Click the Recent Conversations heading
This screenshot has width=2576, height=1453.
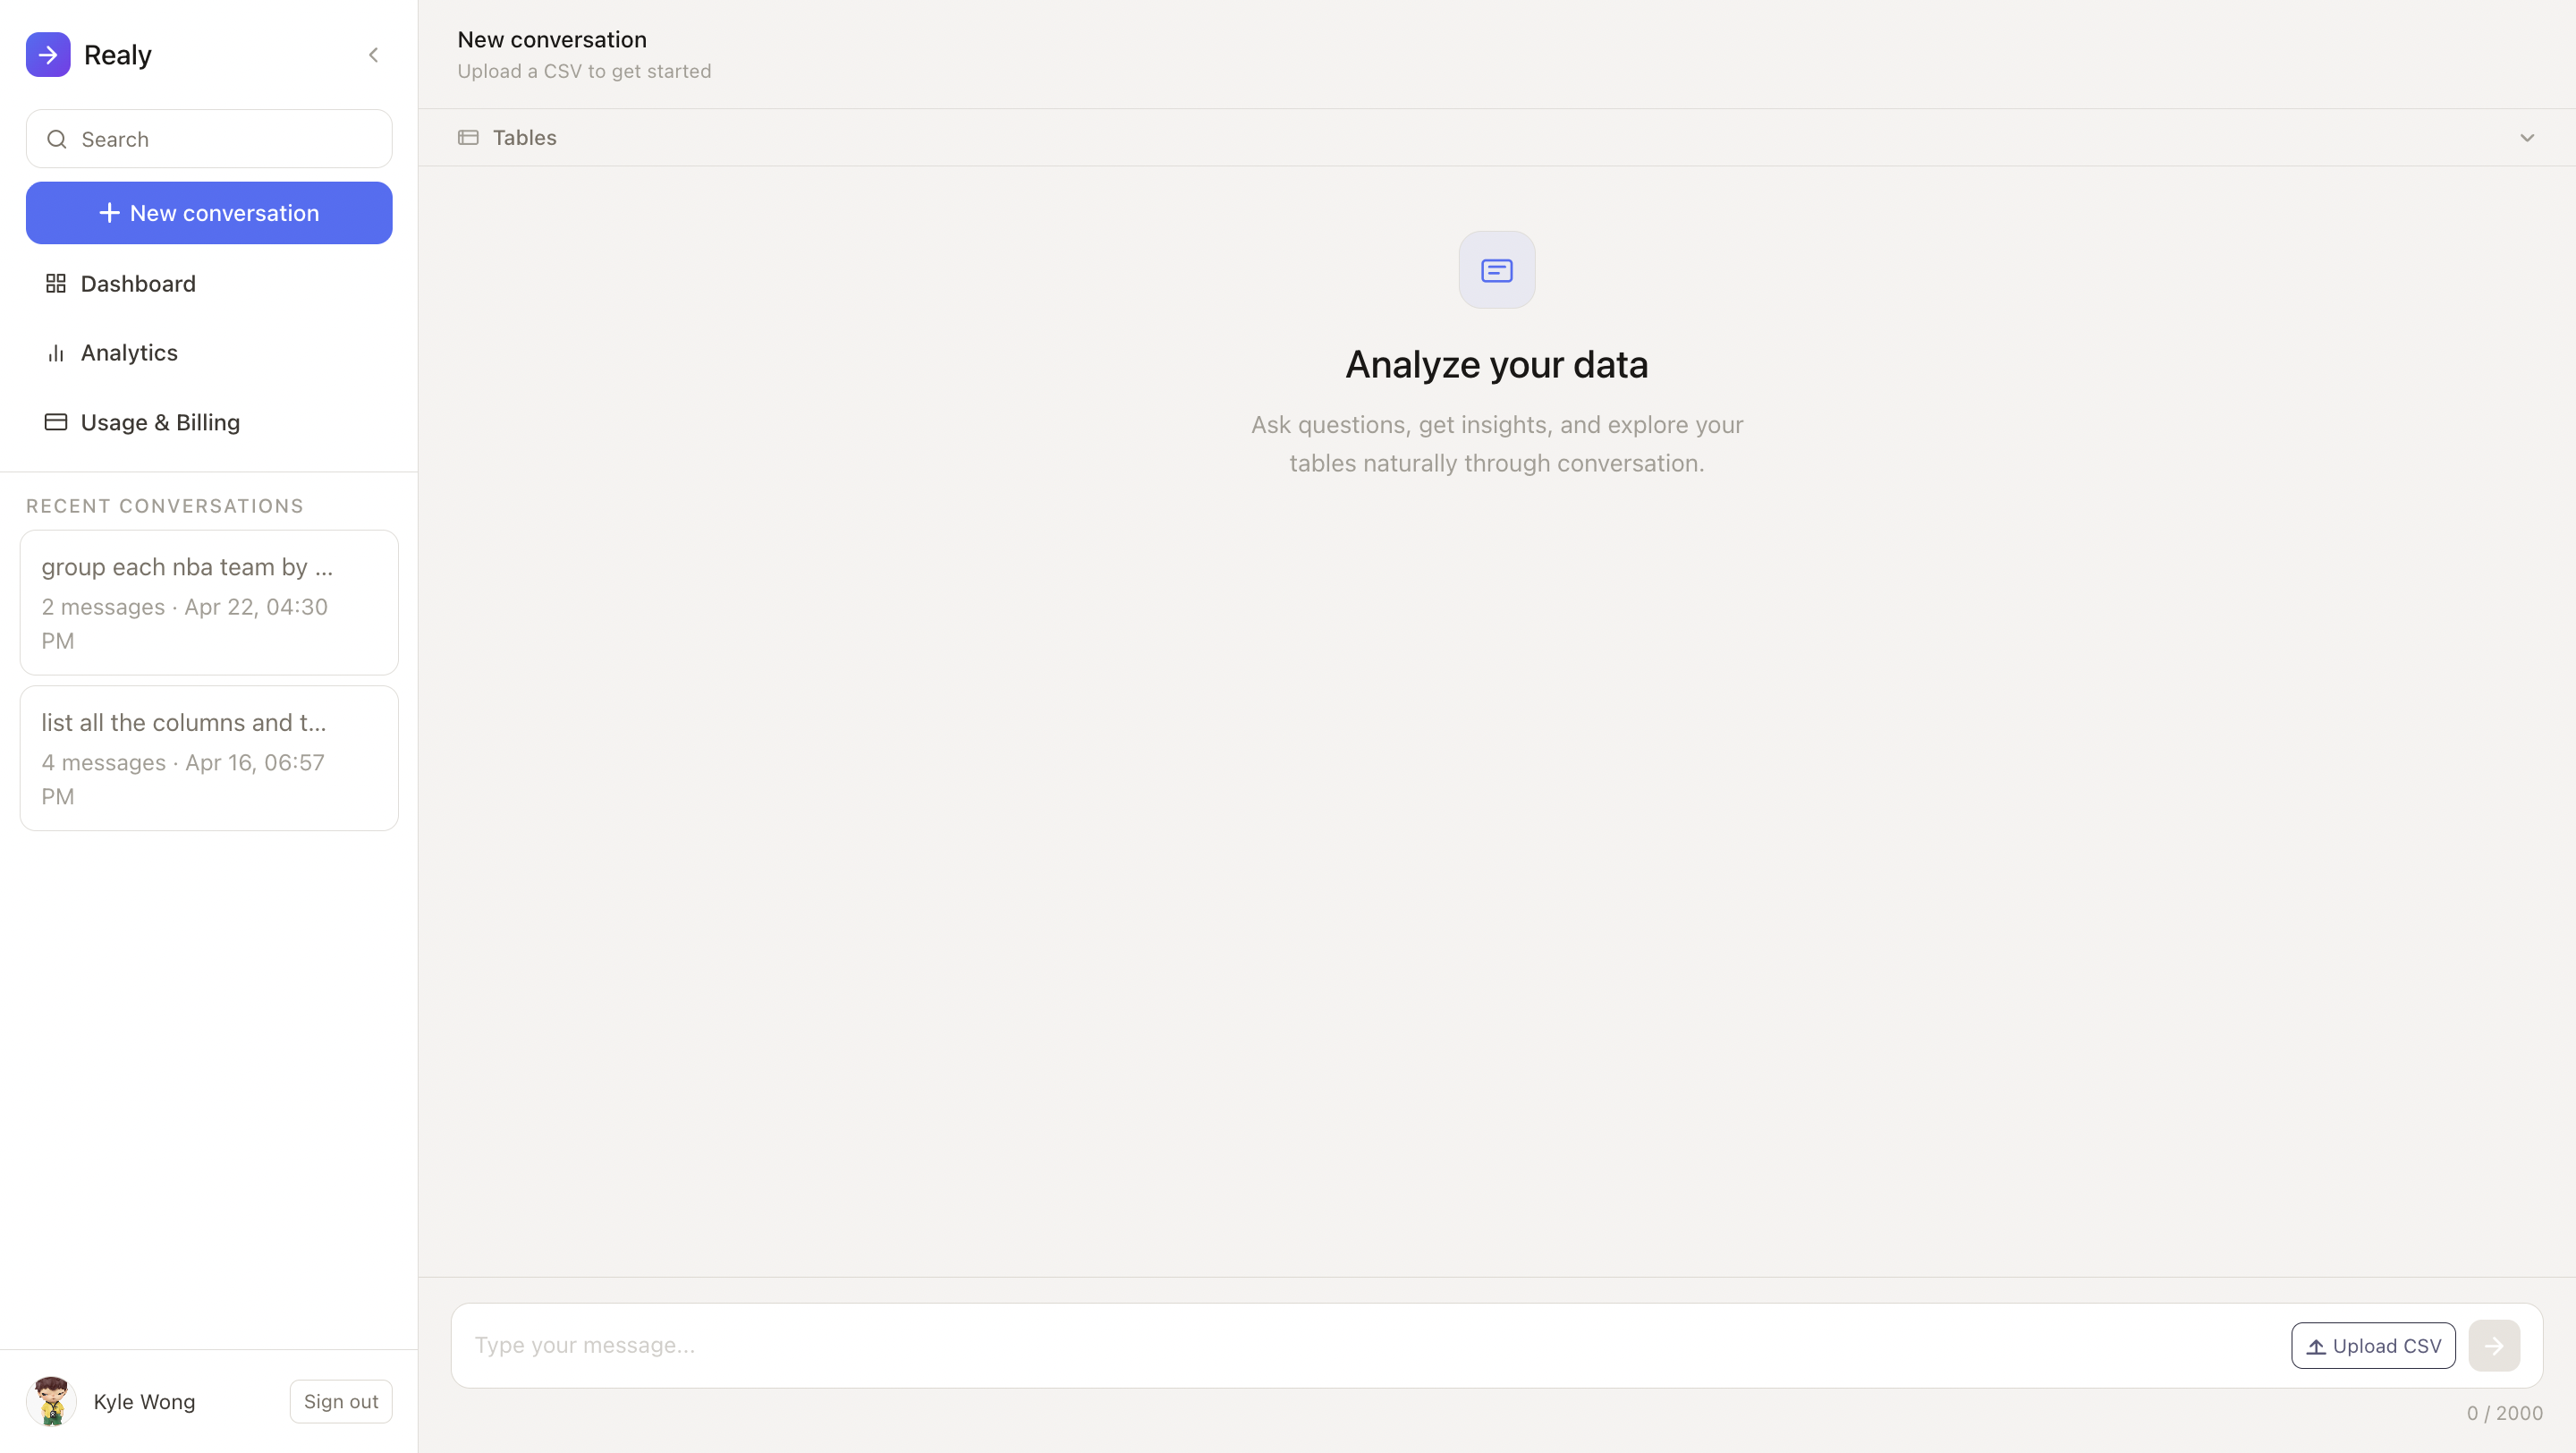coord(165,506)
